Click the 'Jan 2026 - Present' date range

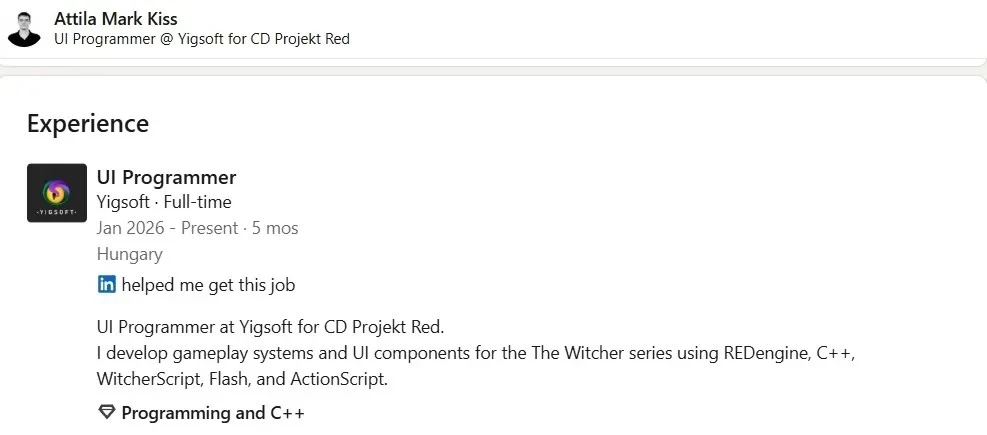click(x=167, y=228)
